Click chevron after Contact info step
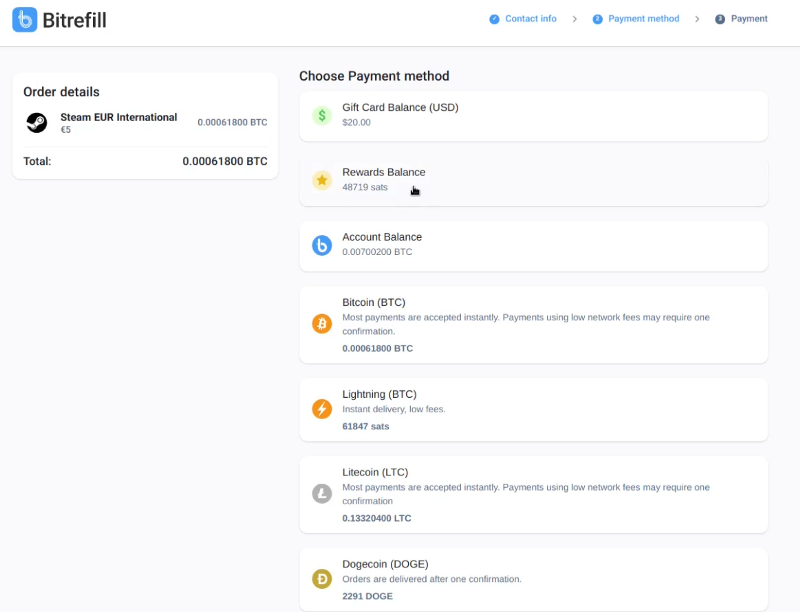Image resolution: width=800 pixels, height=612 pixels. point(574,19)
